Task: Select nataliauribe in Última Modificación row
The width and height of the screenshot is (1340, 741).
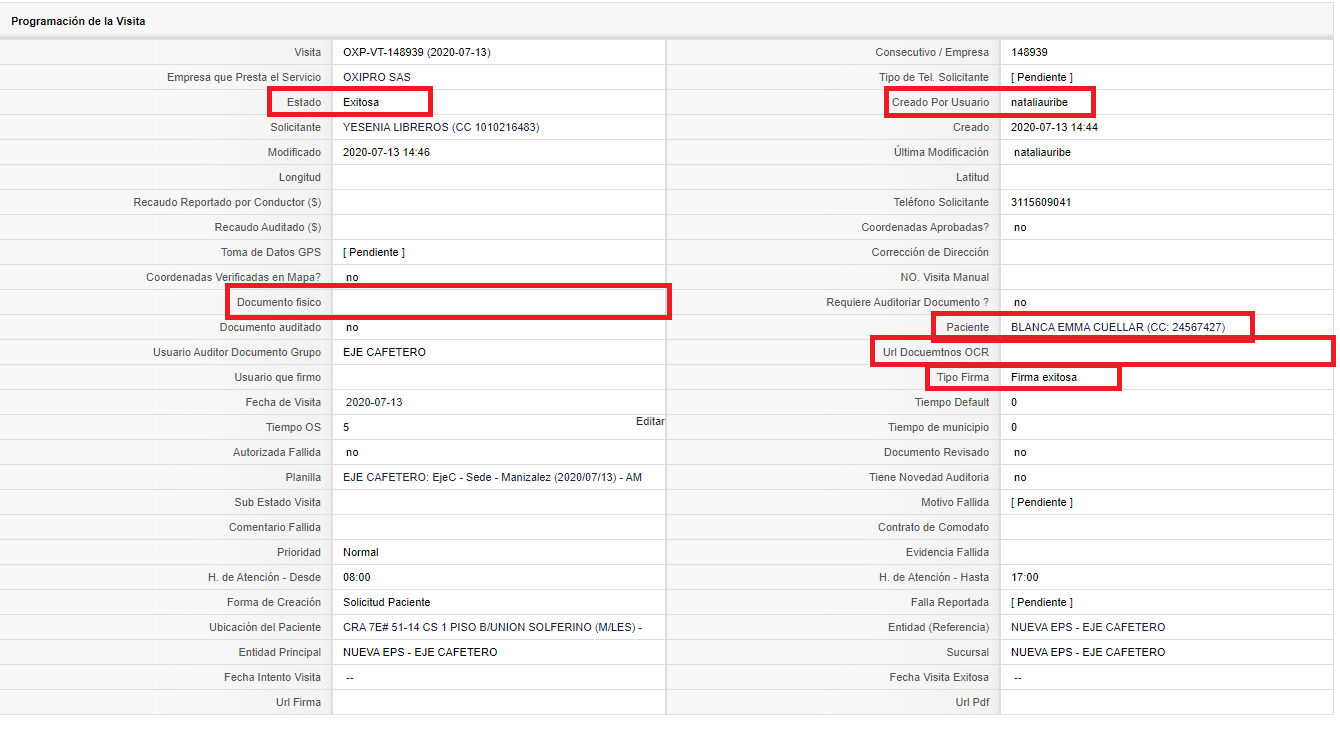Action: 1042,152
